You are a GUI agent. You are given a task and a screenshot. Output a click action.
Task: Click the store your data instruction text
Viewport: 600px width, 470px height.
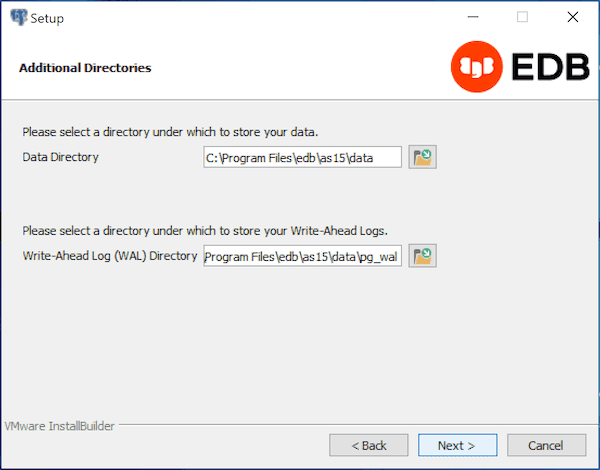(x=170, y=132)
